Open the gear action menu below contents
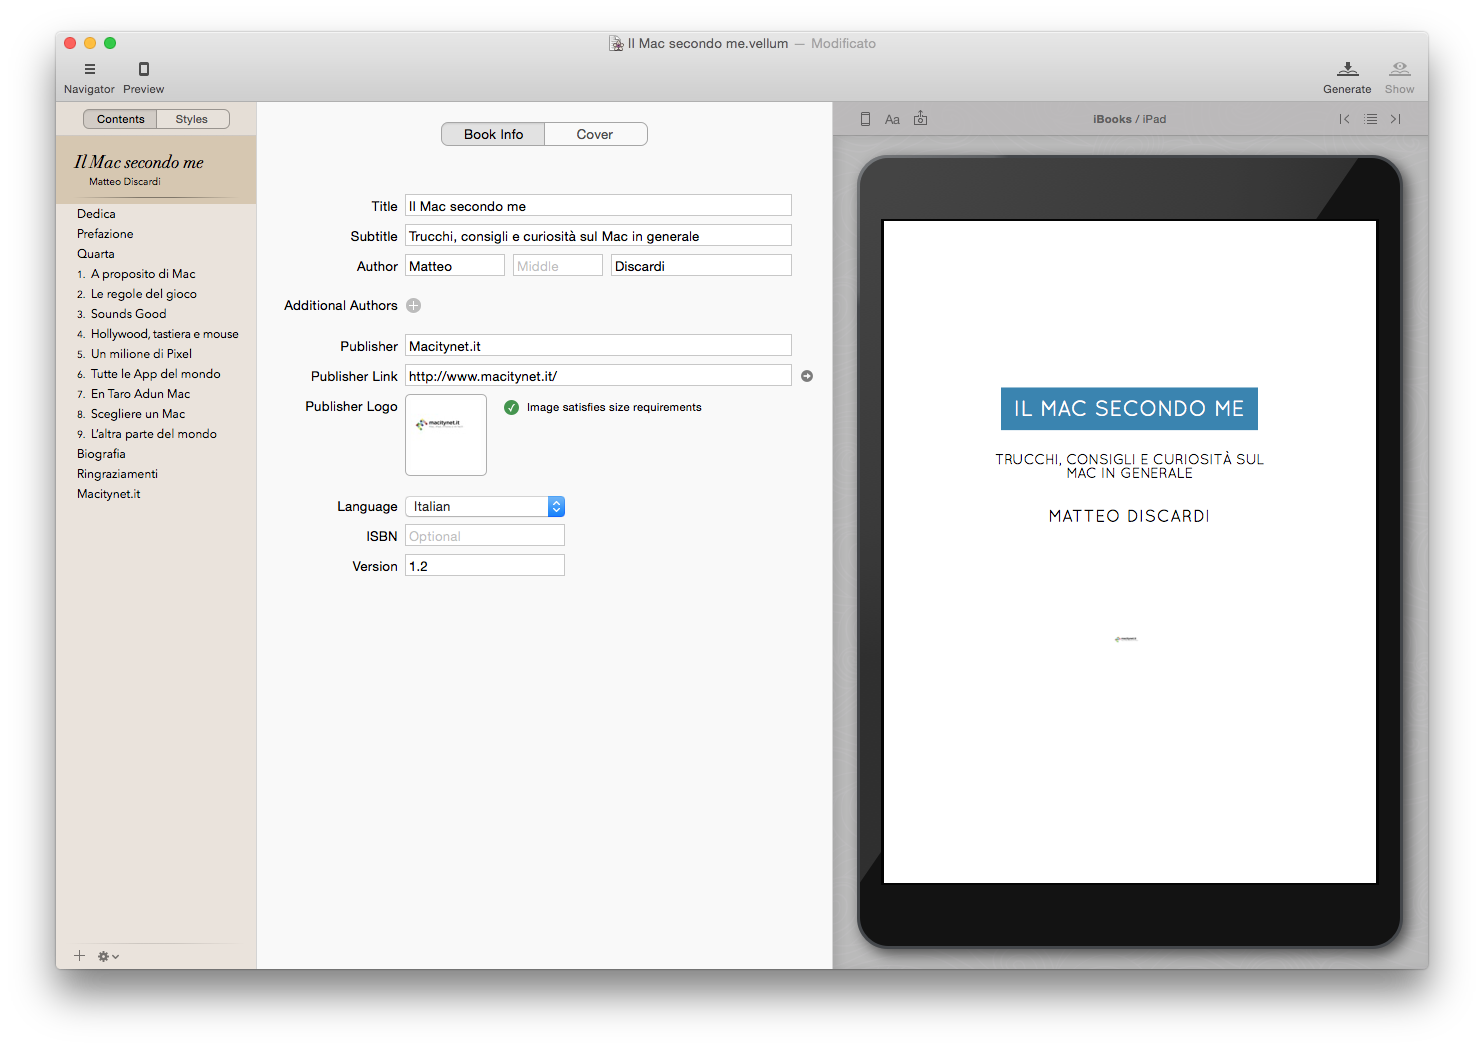The width and height of the screenshot is (1484, 1049). coord(104,956)
